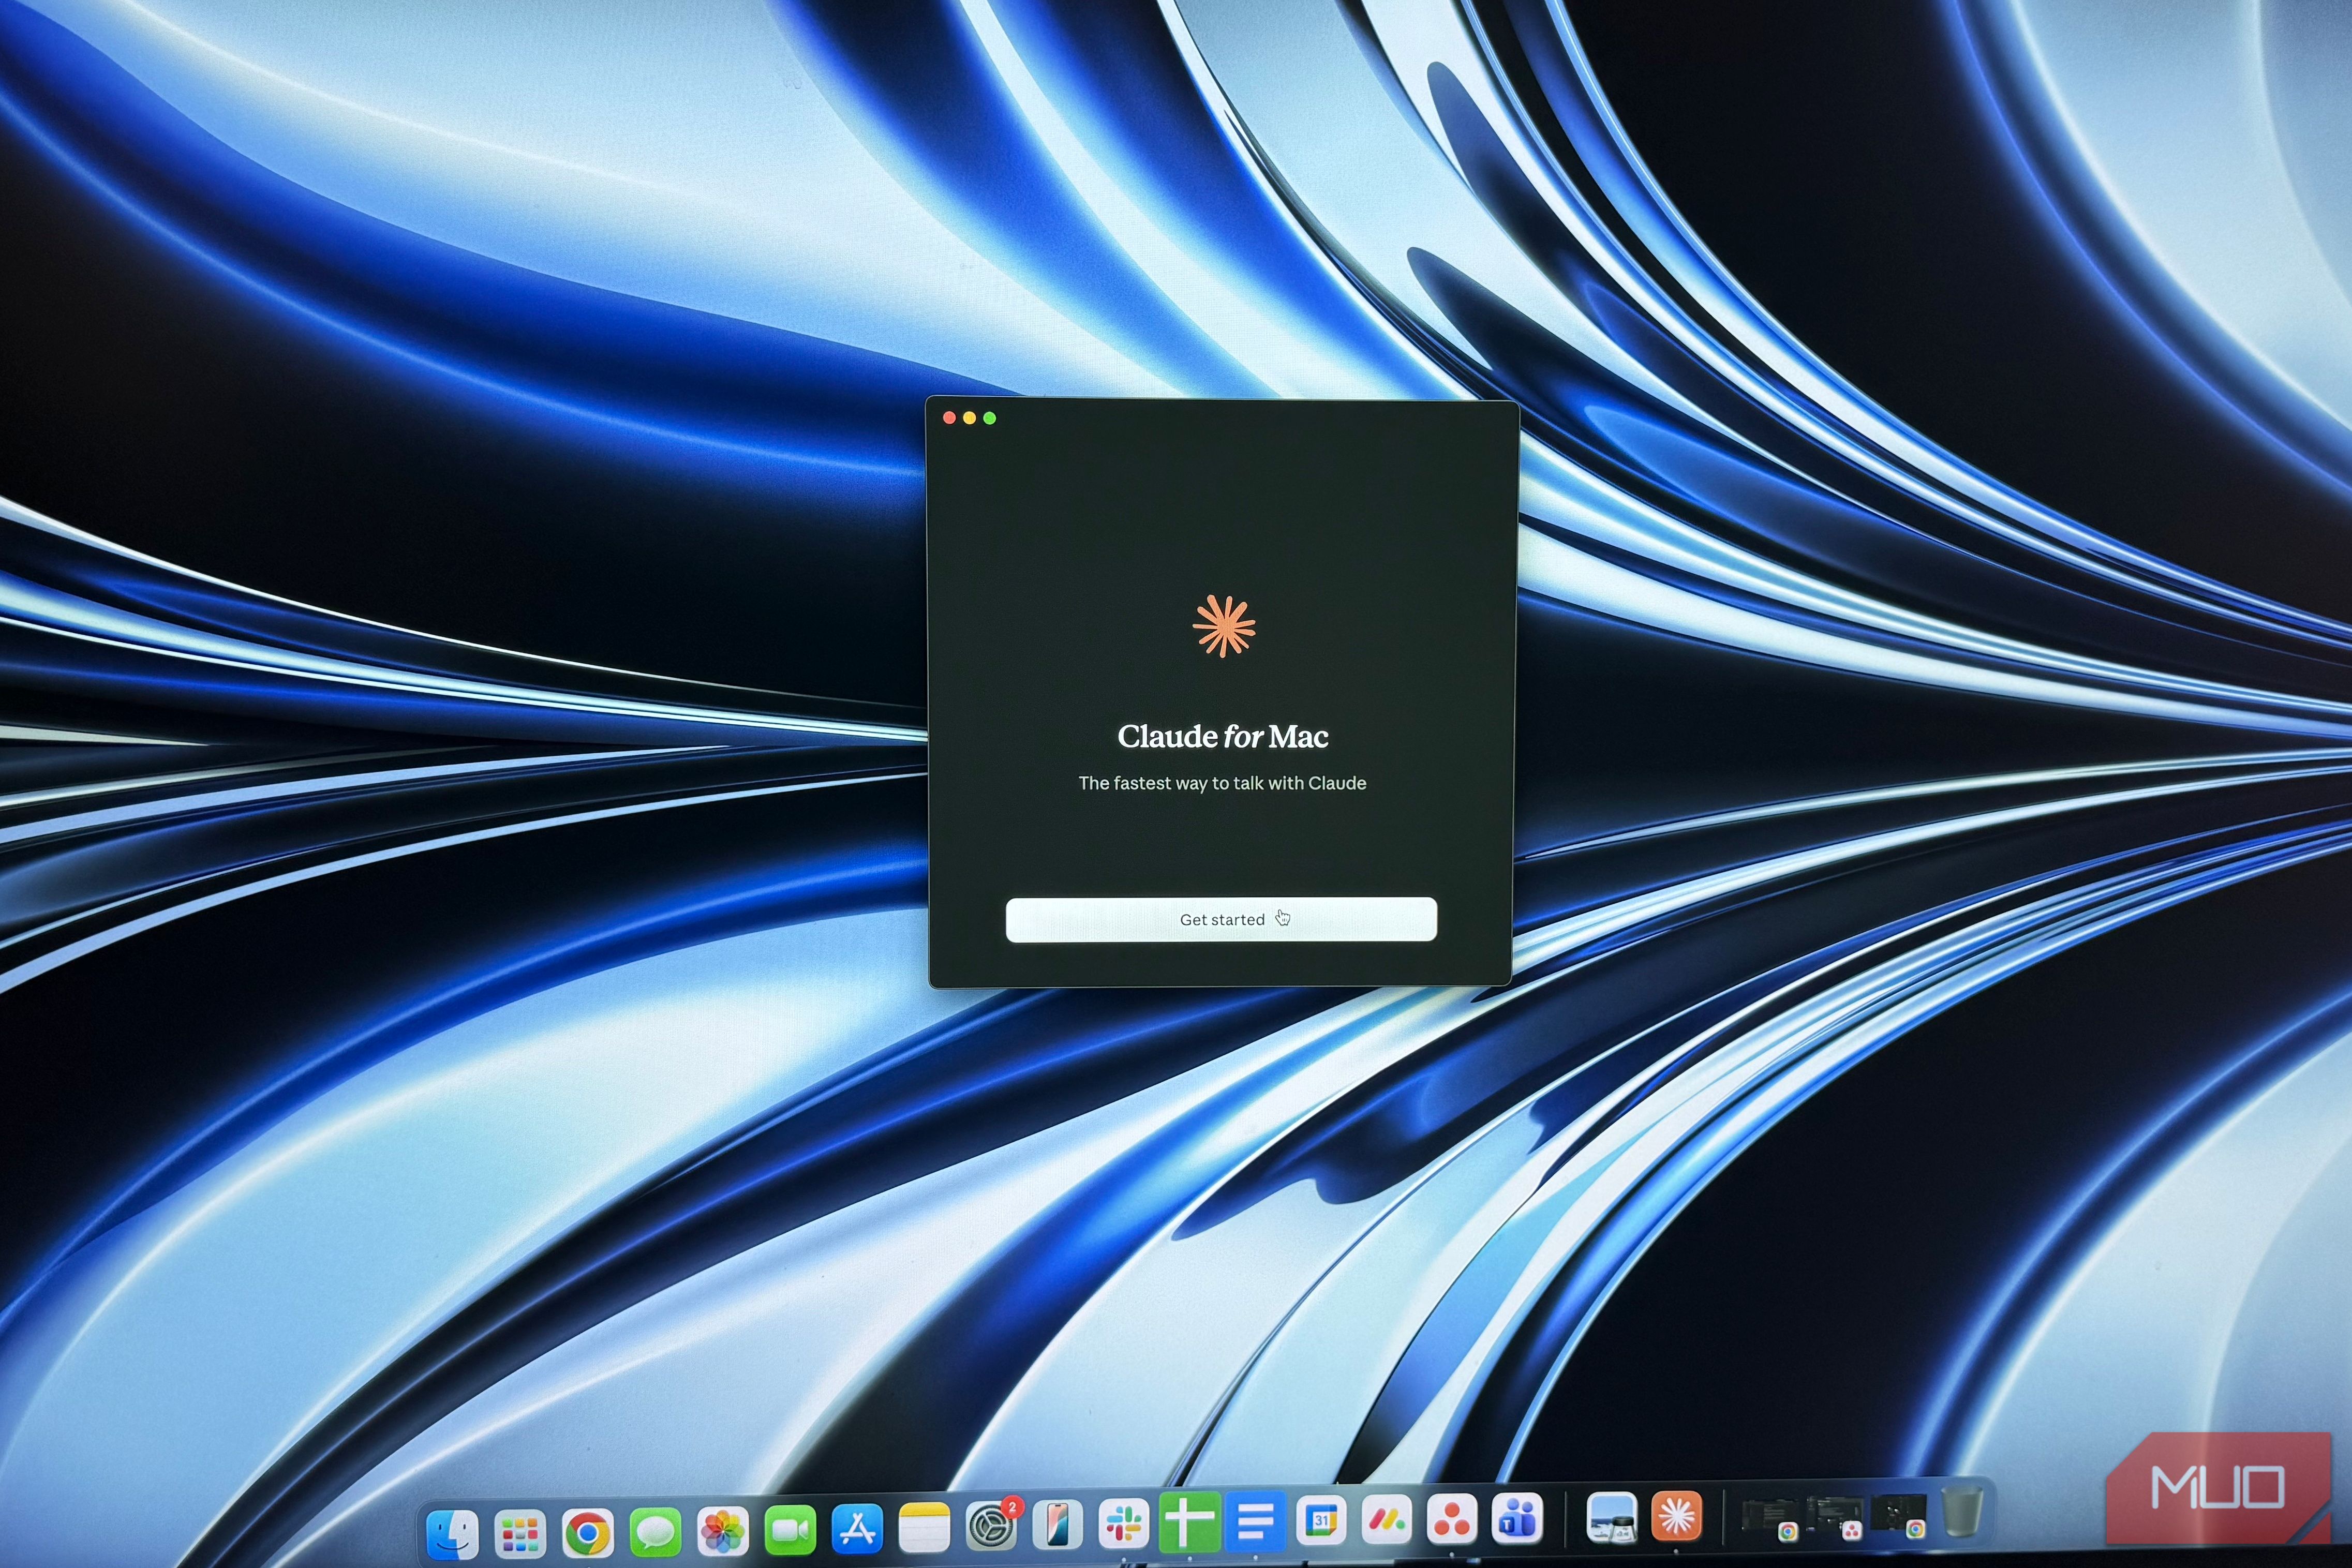Launch Google Chrome from the dock
Screen dimensions: 2352x1568
[587, 1531]
